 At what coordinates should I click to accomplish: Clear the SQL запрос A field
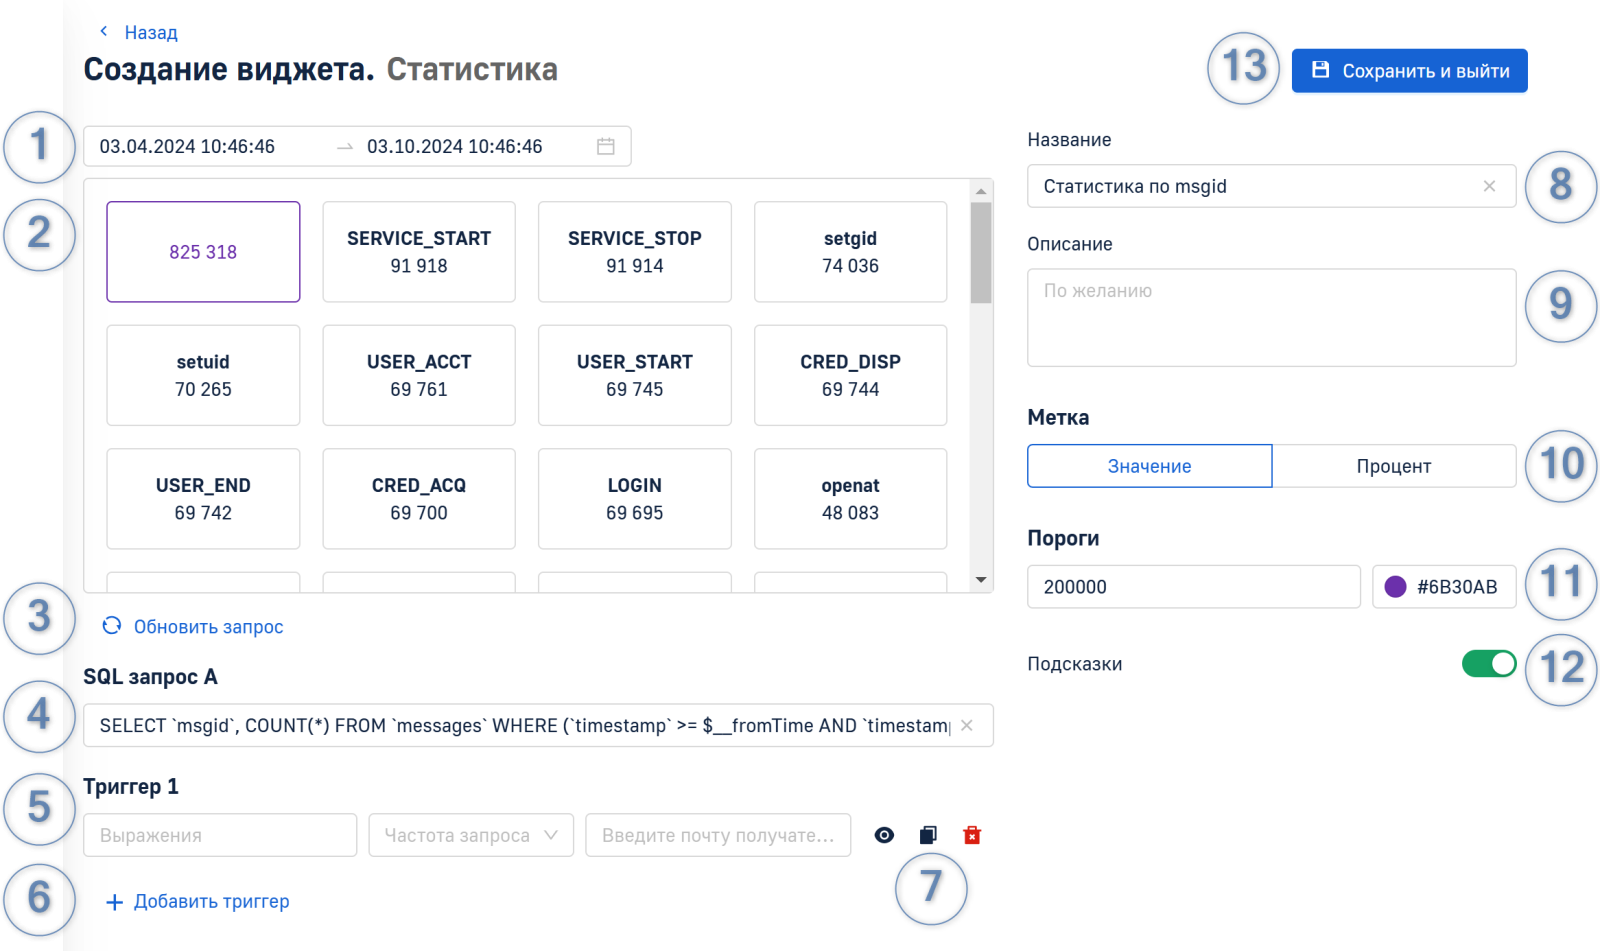[967, 726]
